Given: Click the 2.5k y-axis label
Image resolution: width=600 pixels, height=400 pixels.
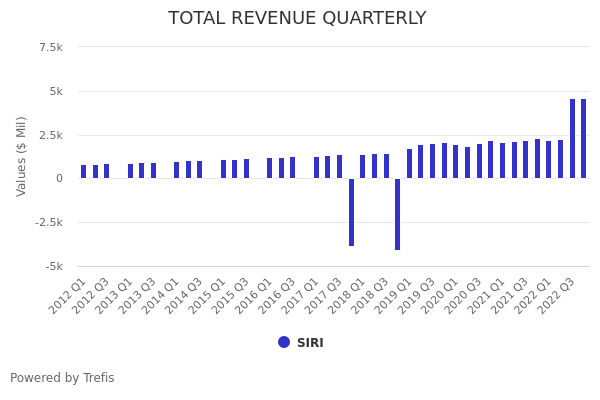Looking at the screenshot, I should click(x=51, y=135).
